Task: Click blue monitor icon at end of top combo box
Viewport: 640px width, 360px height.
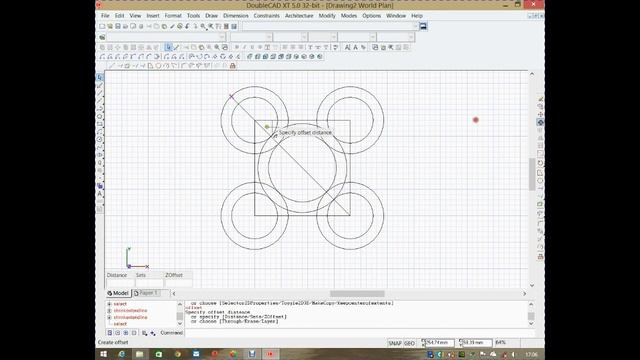Action: point(423,26)
